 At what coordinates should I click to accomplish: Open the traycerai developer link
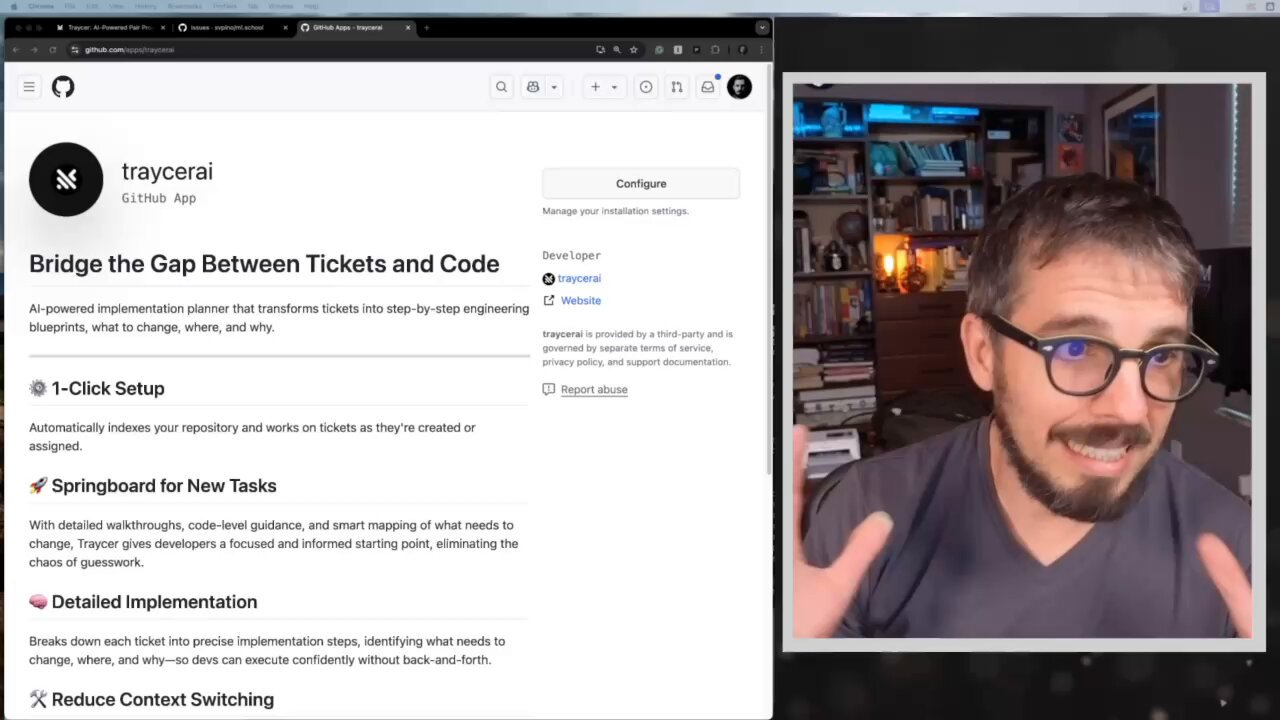click(579, 279)
